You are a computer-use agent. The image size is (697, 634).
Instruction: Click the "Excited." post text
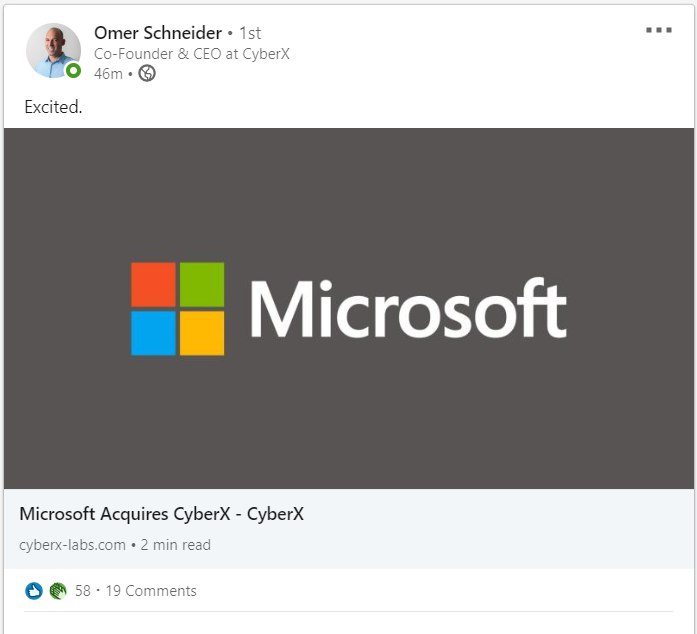[53, 107]
